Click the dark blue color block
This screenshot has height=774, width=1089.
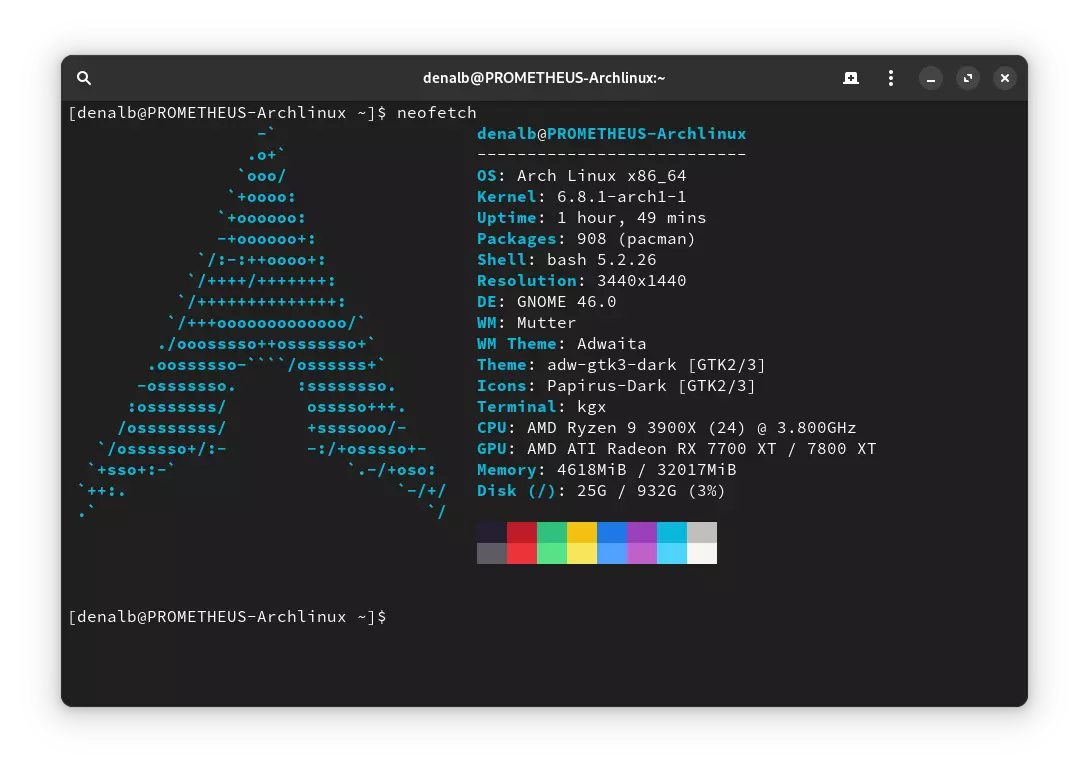tap(612, 532)
